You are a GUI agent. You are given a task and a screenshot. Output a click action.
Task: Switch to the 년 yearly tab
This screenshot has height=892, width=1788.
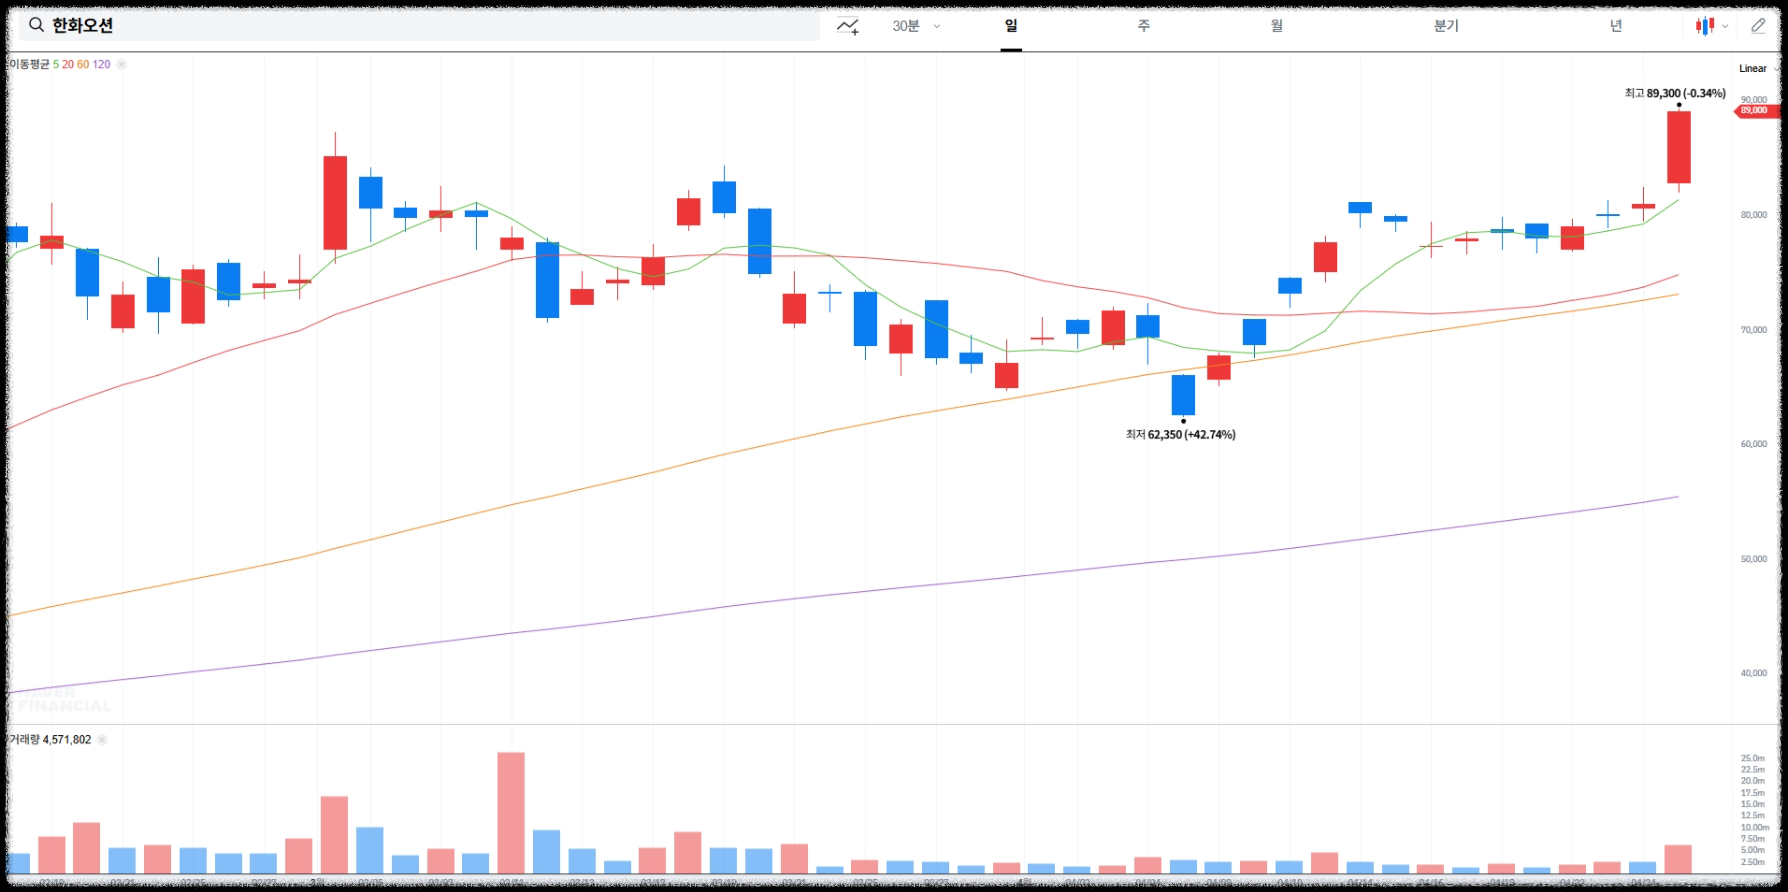[x=1616, y=26]
